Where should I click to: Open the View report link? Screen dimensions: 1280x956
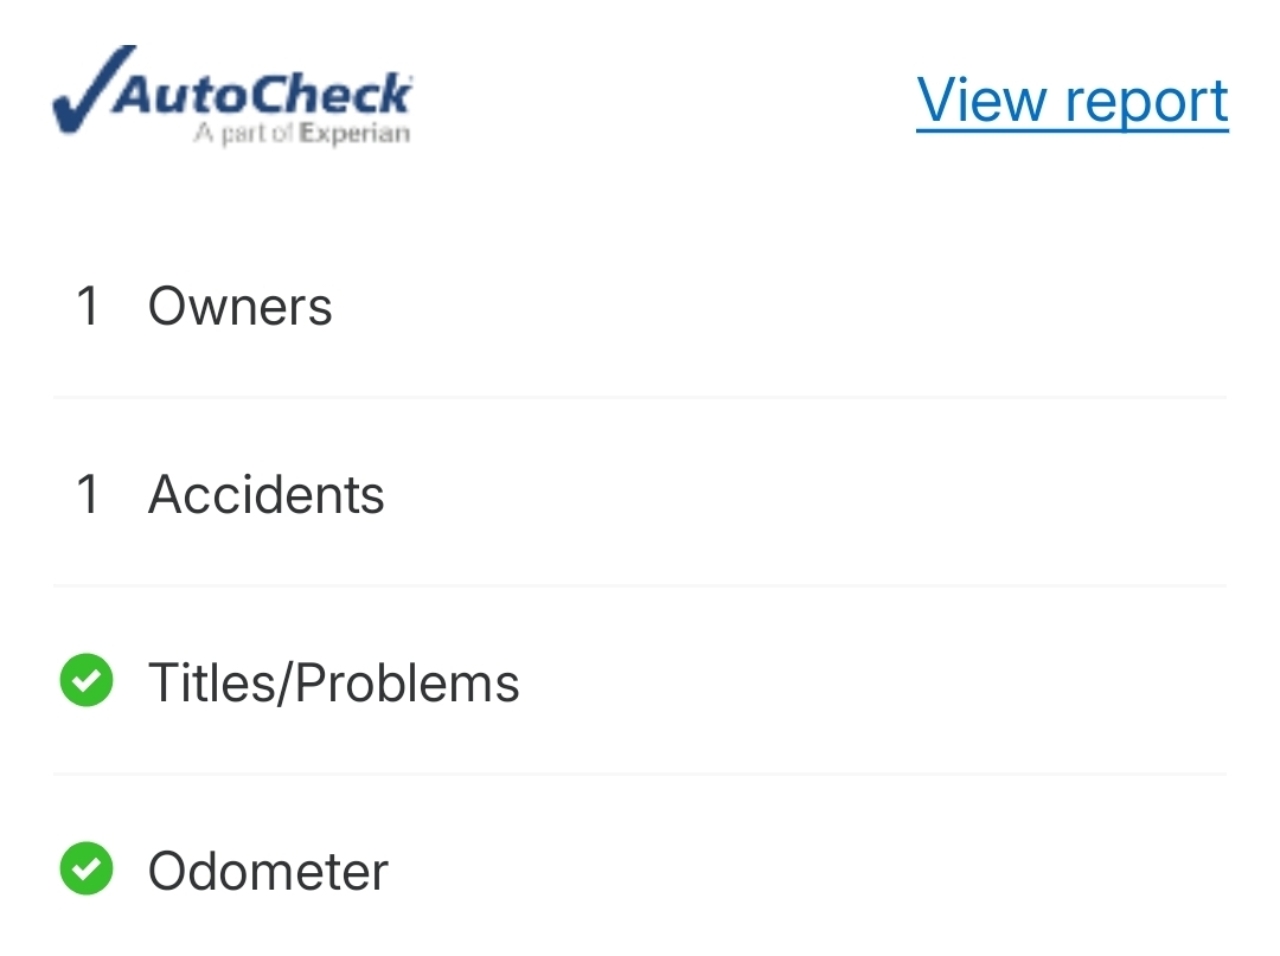1072,101
